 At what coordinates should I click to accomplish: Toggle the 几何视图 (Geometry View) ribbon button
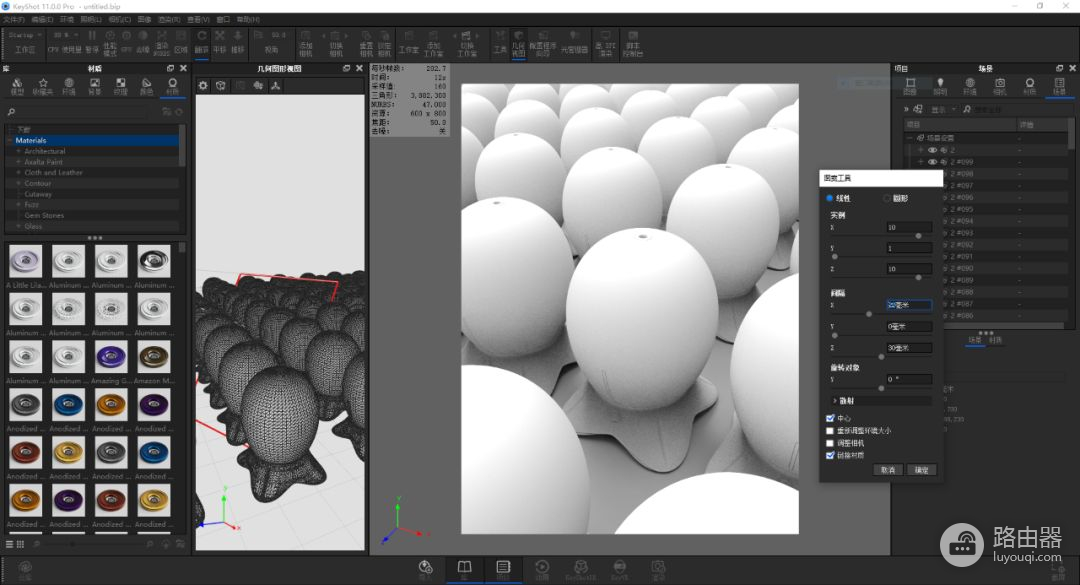[x=518, y=40]
